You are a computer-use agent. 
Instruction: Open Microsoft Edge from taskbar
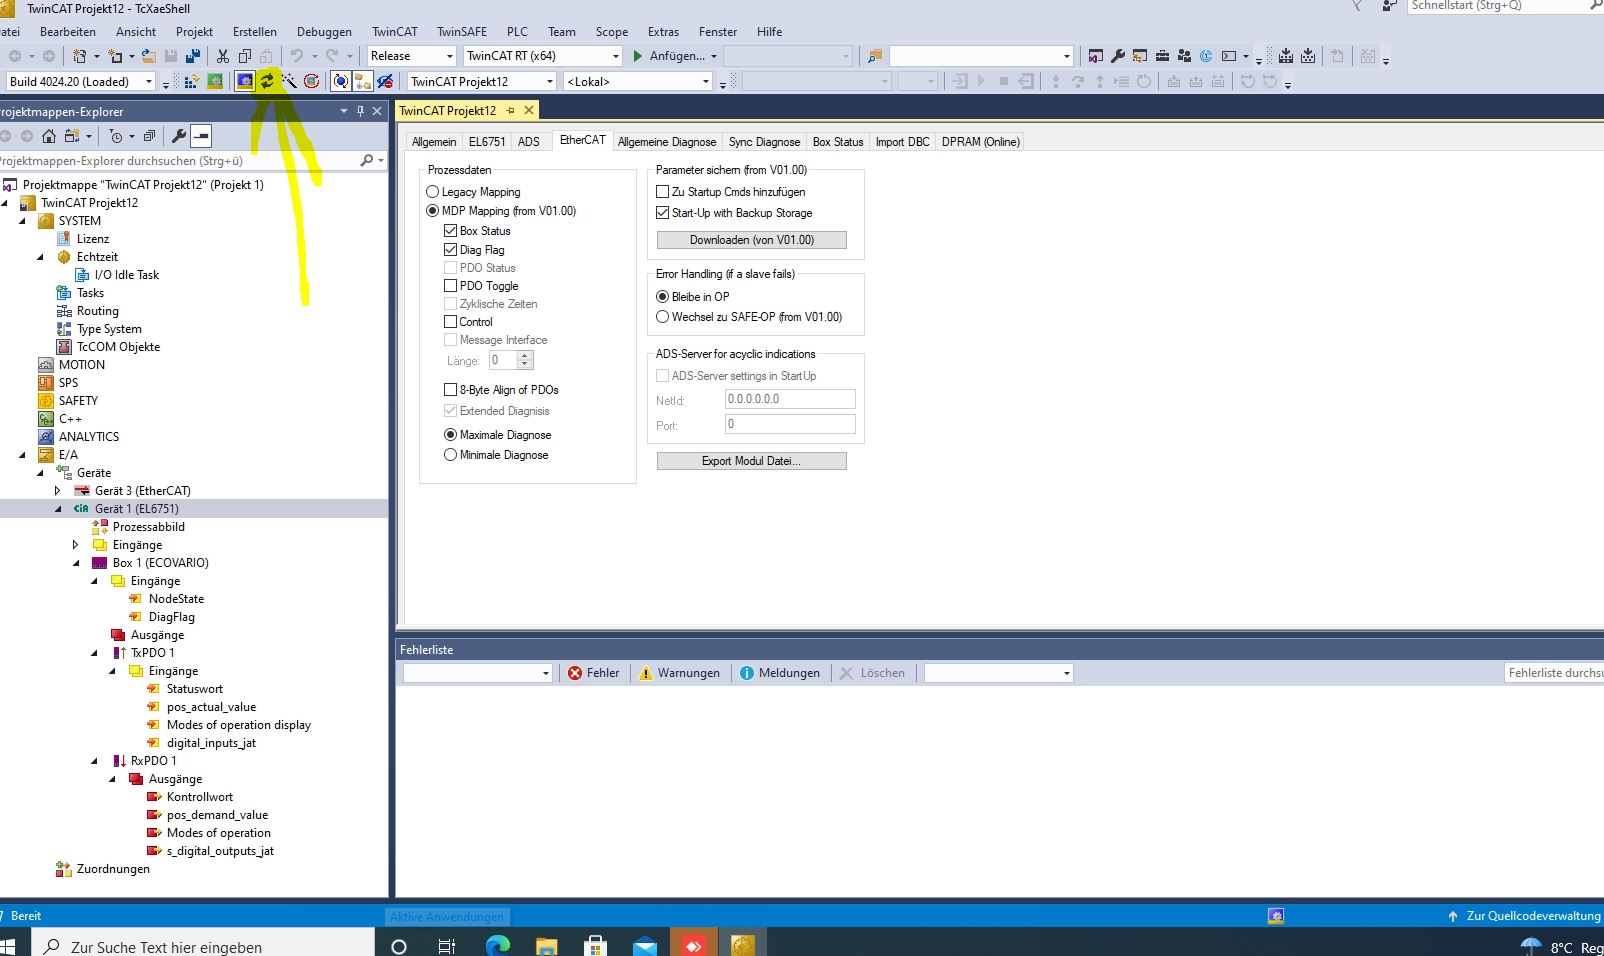(x=497, y=946)
